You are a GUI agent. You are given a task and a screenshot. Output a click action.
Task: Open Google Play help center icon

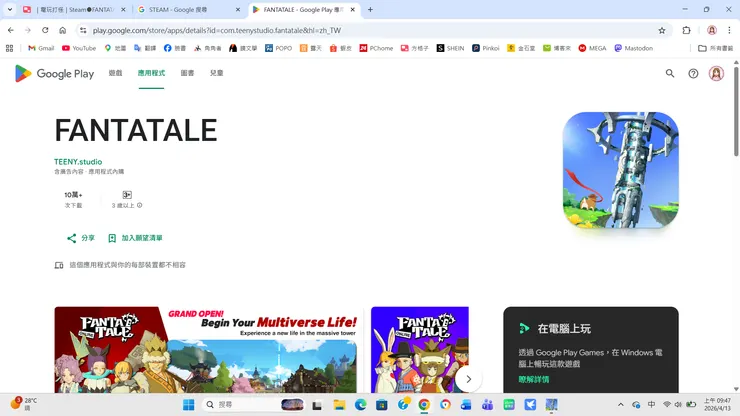[693, 73]
